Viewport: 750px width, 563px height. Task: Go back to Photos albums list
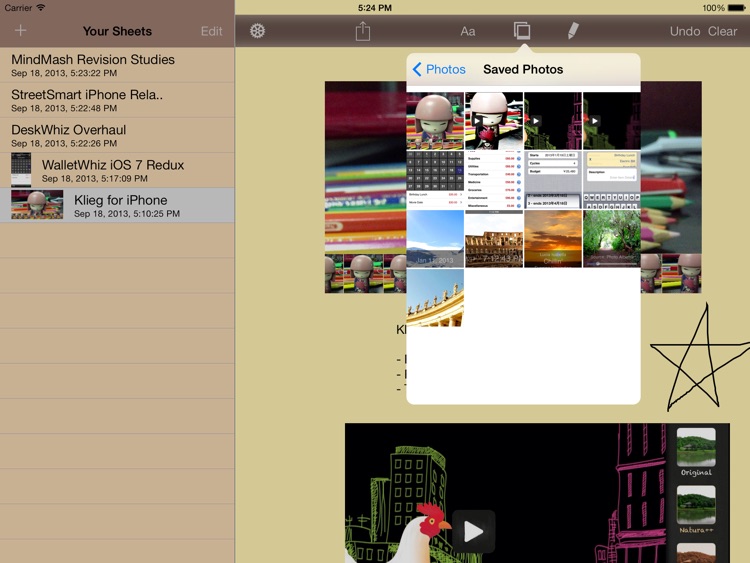point(439,69)
